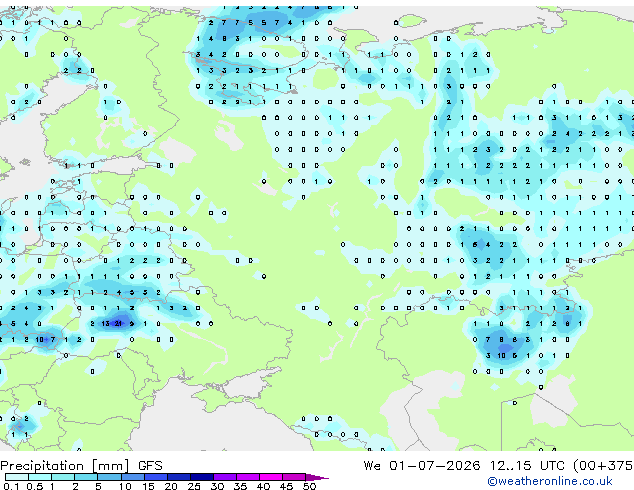Screen dimensions: 634x490
Task: Click the legend swatch between 20 and 25
Action: point(178,477)
